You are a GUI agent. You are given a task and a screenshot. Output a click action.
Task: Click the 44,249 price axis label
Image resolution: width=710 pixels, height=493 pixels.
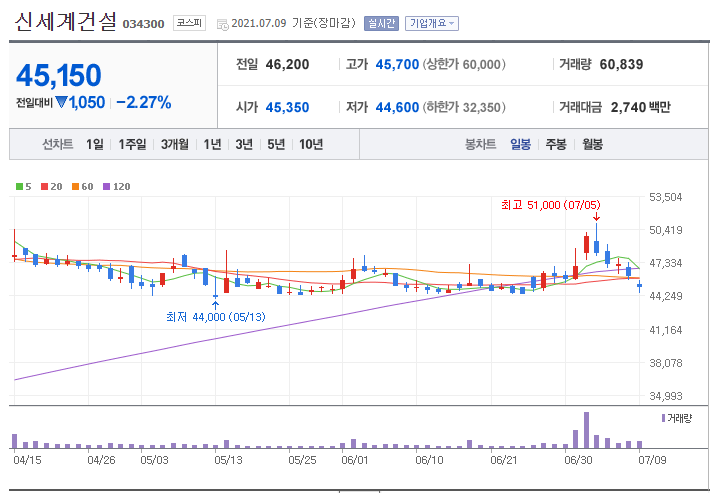(666, 296)
